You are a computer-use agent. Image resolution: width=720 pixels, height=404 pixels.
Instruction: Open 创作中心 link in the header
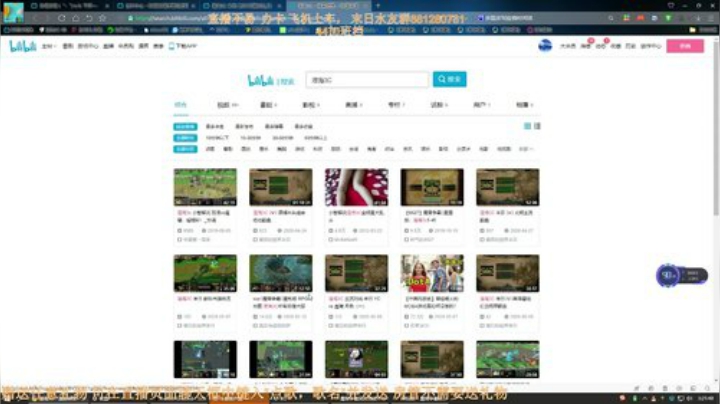(651, 46)
